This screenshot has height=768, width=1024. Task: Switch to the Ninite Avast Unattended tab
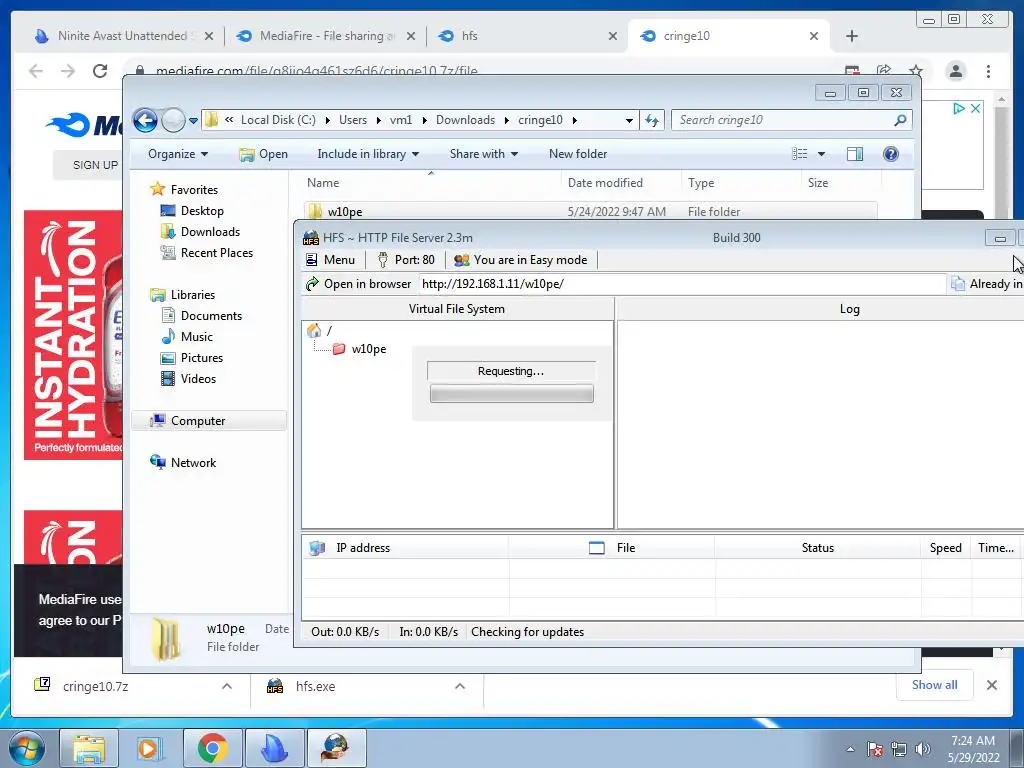[x=123, y=36]
